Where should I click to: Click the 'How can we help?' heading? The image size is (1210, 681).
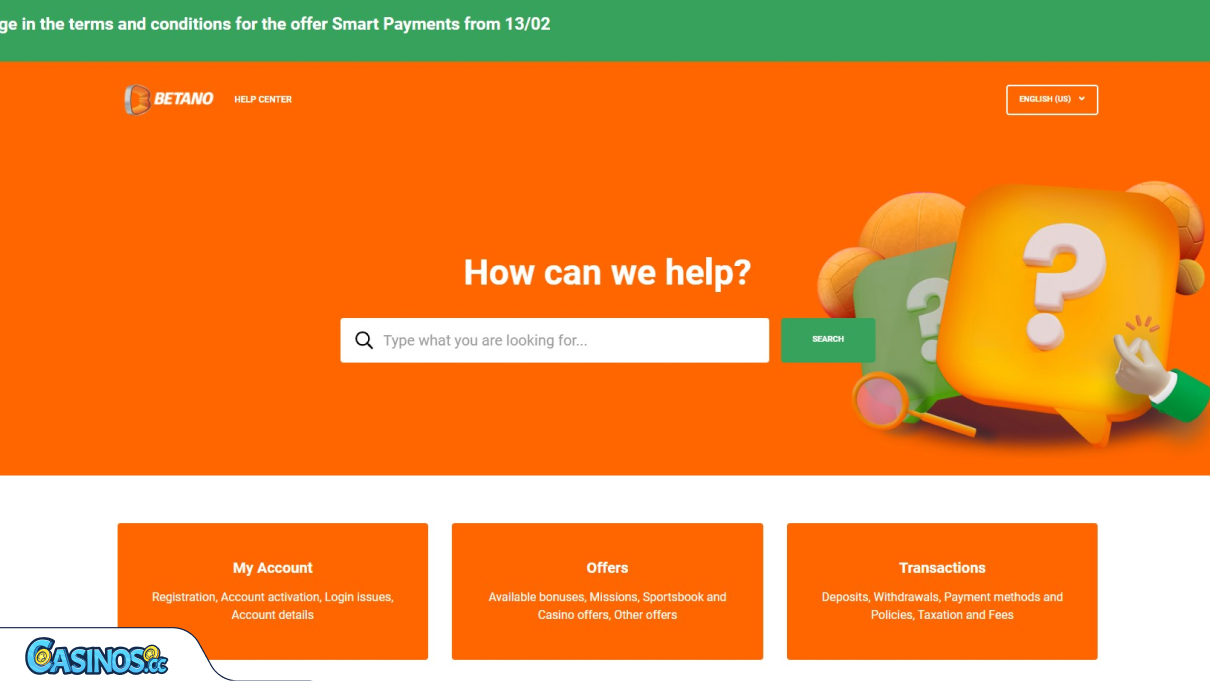[607, 272]
